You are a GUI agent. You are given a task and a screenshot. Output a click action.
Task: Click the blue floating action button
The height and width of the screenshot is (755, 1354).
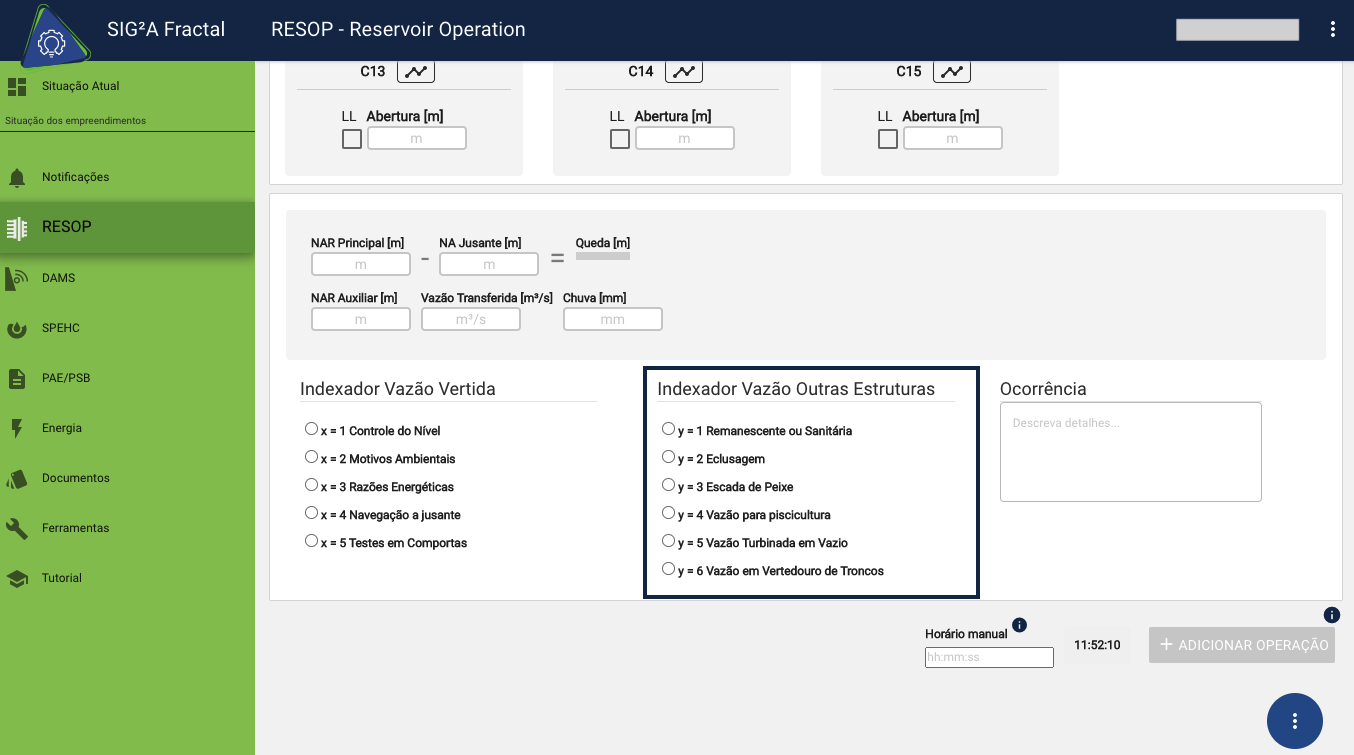coord(1294,720)
